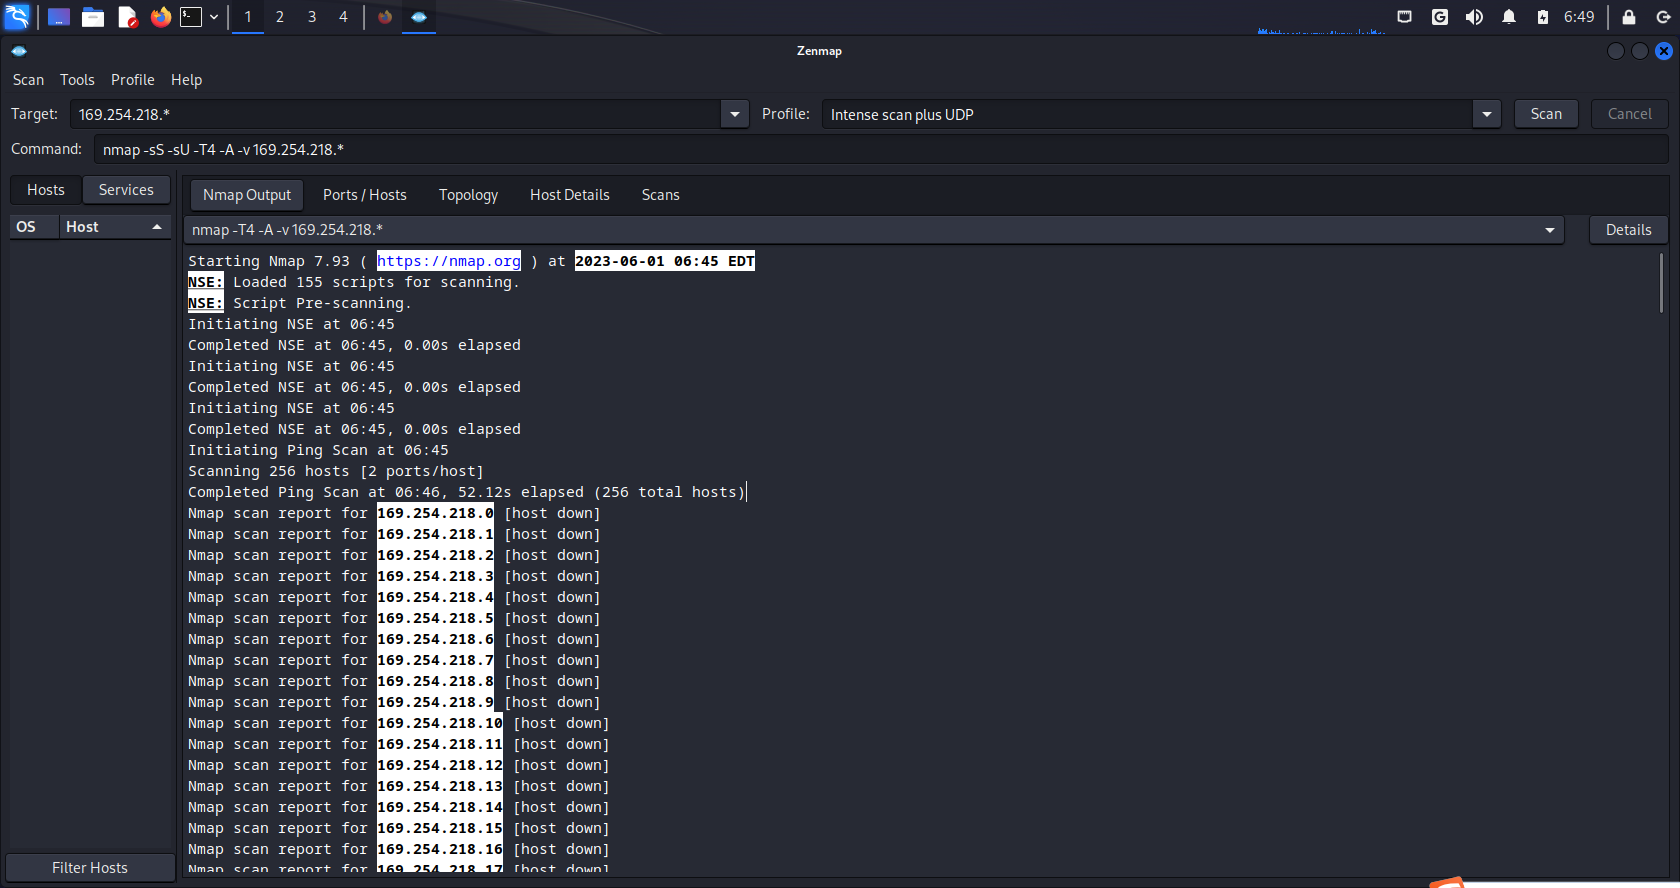The height and width of the screenshot is (888, 1680).
Task: Open the Tools menu
Action: [77, 80]
